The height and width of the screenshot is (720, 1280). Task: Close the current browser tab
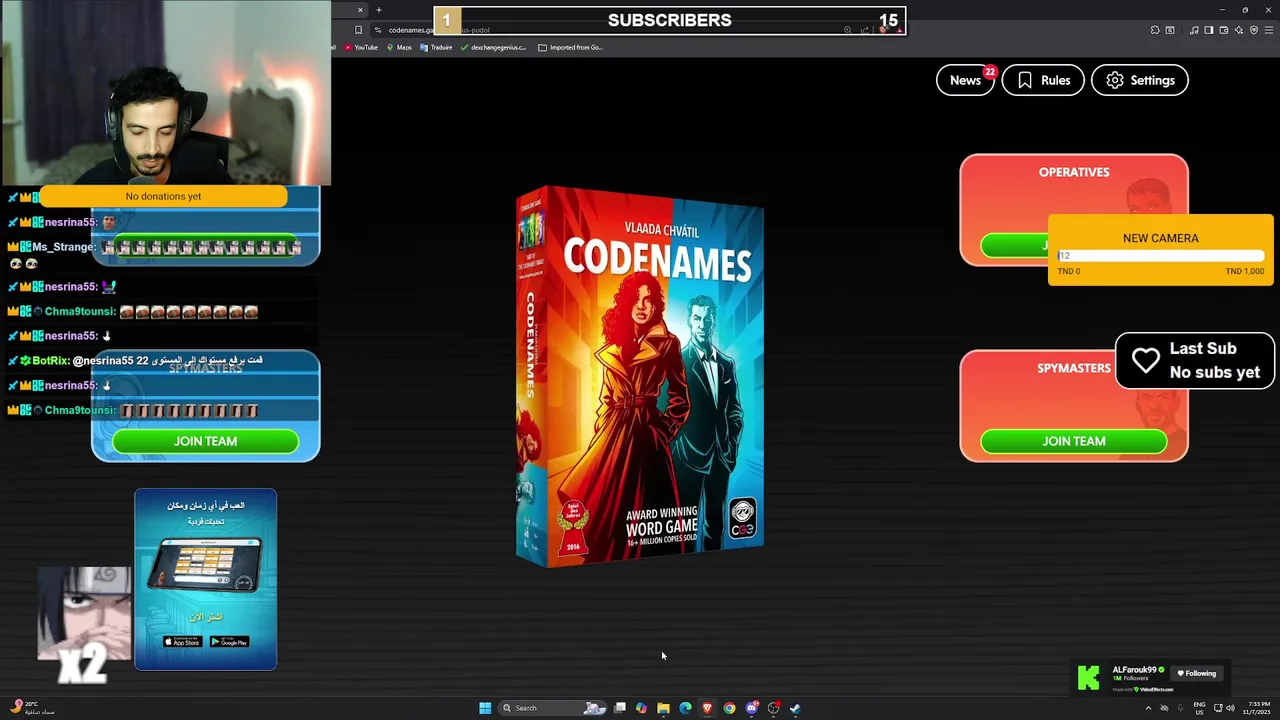click(x=360, y=10)
